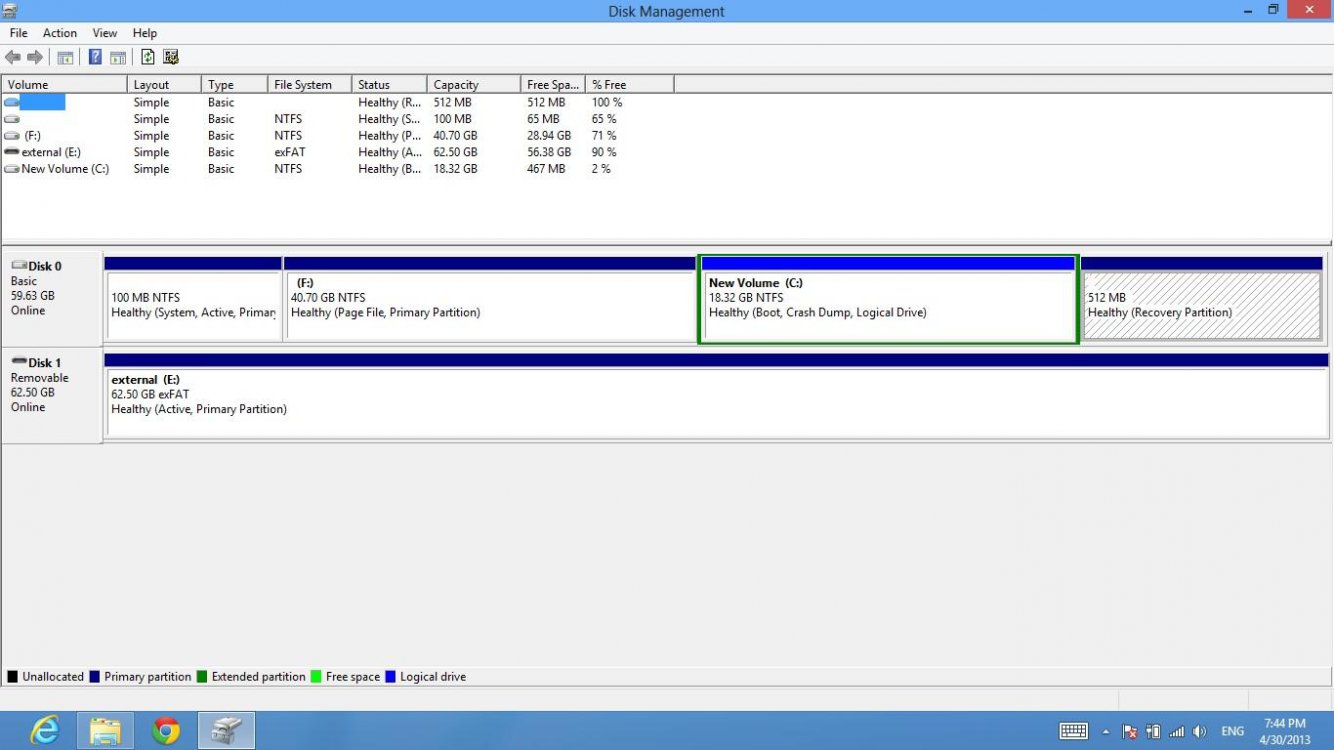Click the network signal icon in the tray

1177,731
